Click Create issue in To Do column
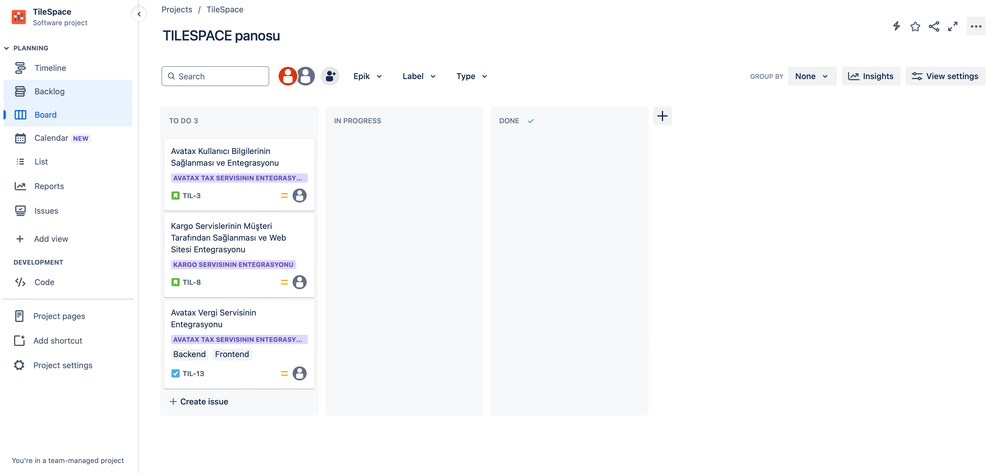The width and height of the screenshot is (999, 473). tap(199, 402)
